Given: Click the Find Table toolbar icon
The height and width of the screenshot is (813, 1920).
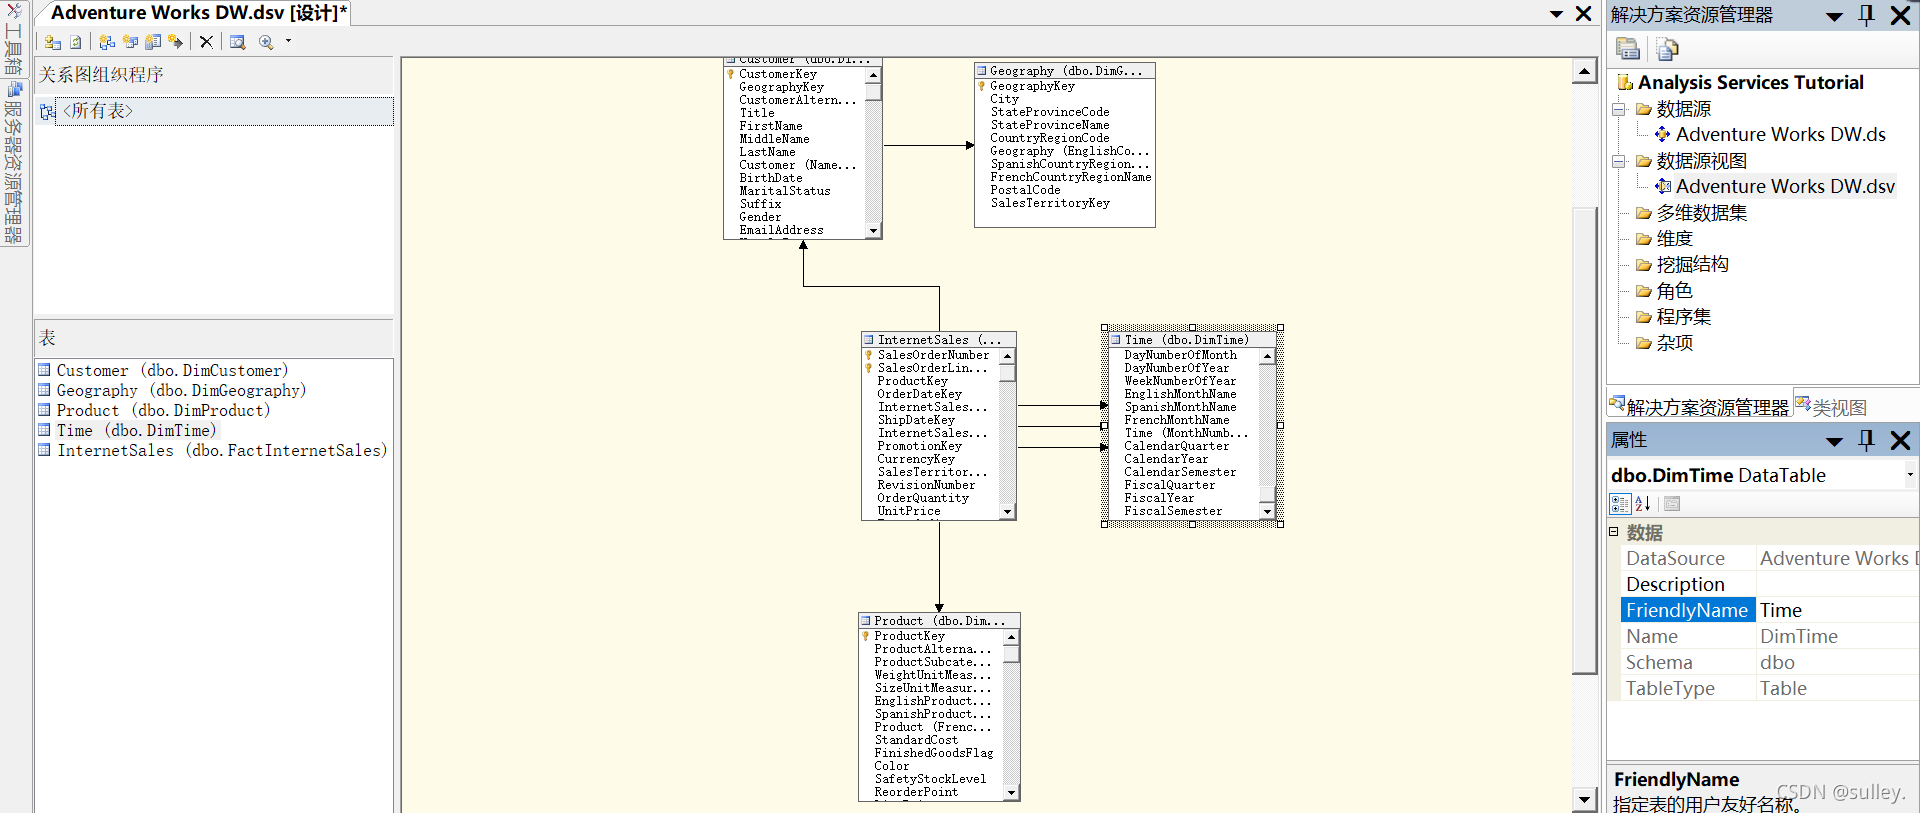Looking at the screenshot, I should [x=237, y=42].
